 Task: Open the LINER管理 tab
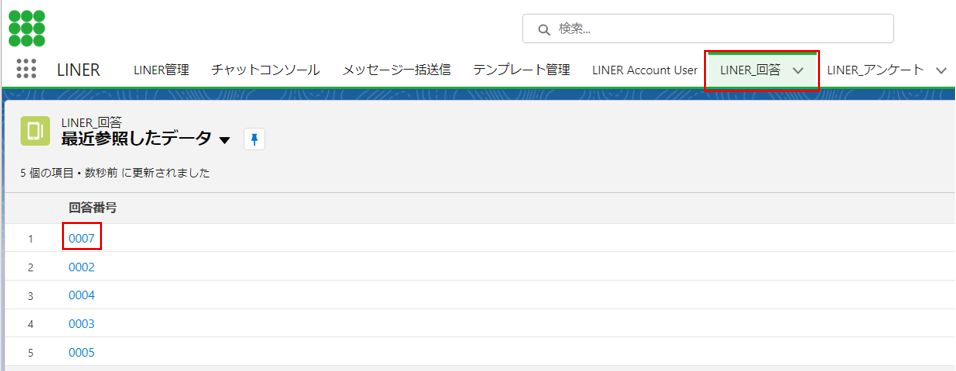pyautogui.click(x=161, y=70)
